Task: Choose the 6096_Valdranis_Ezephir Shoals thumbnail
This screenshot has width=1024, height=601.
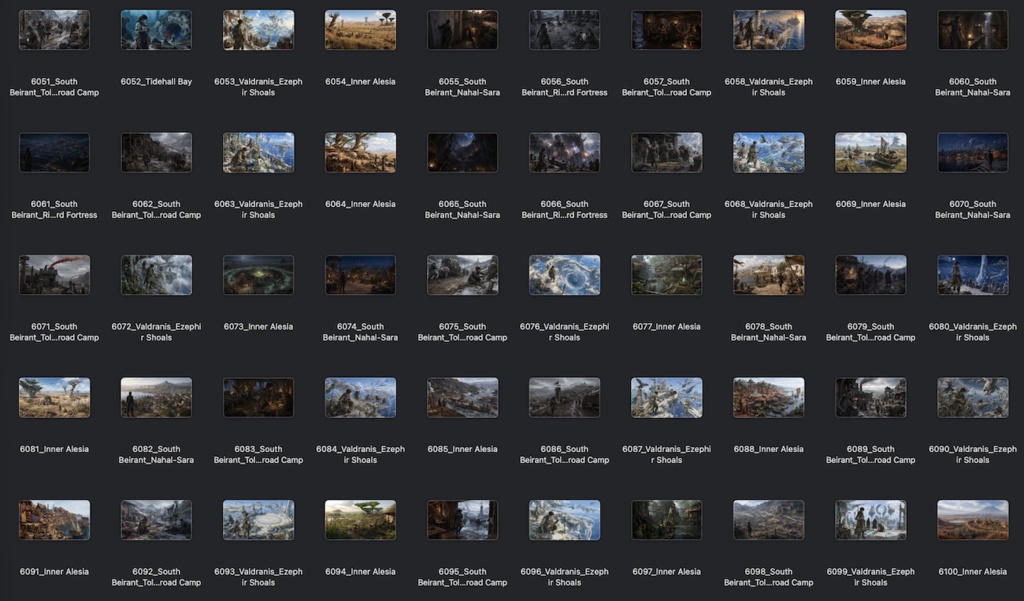Action: [x=564, y=520]
